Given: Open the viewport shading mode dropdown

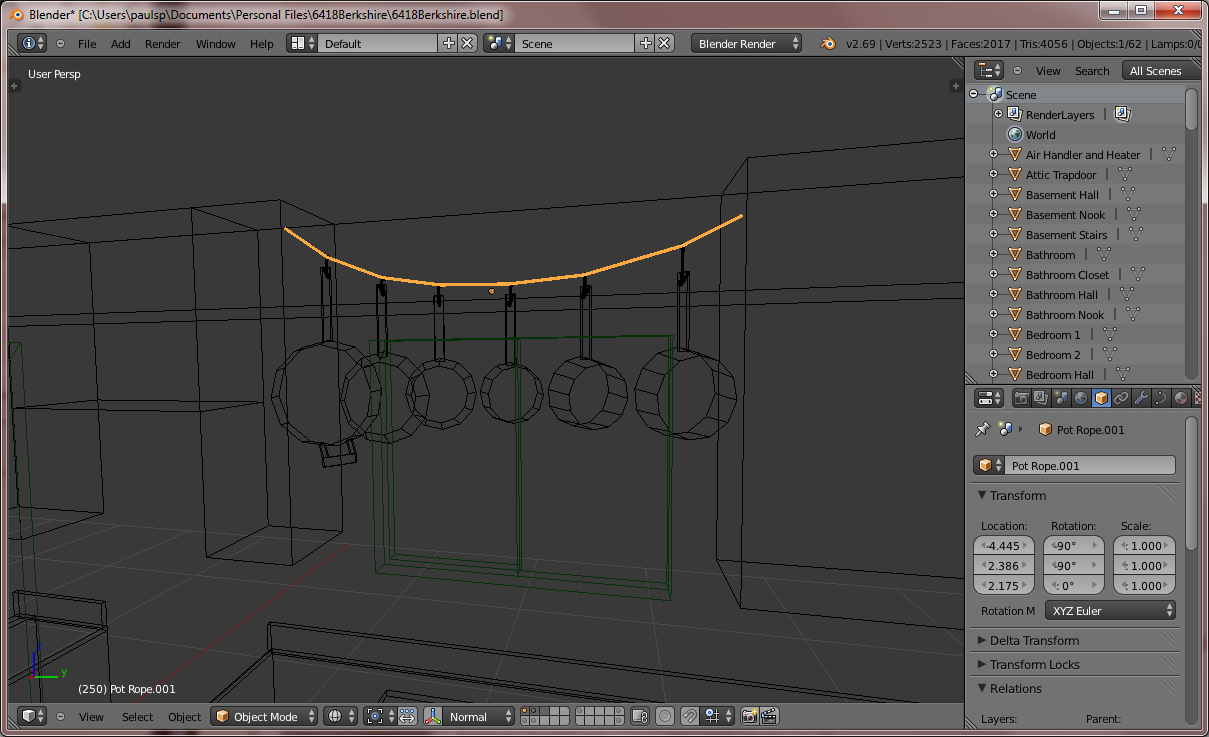Looking at the screenshot, I should tap(341, 716).
